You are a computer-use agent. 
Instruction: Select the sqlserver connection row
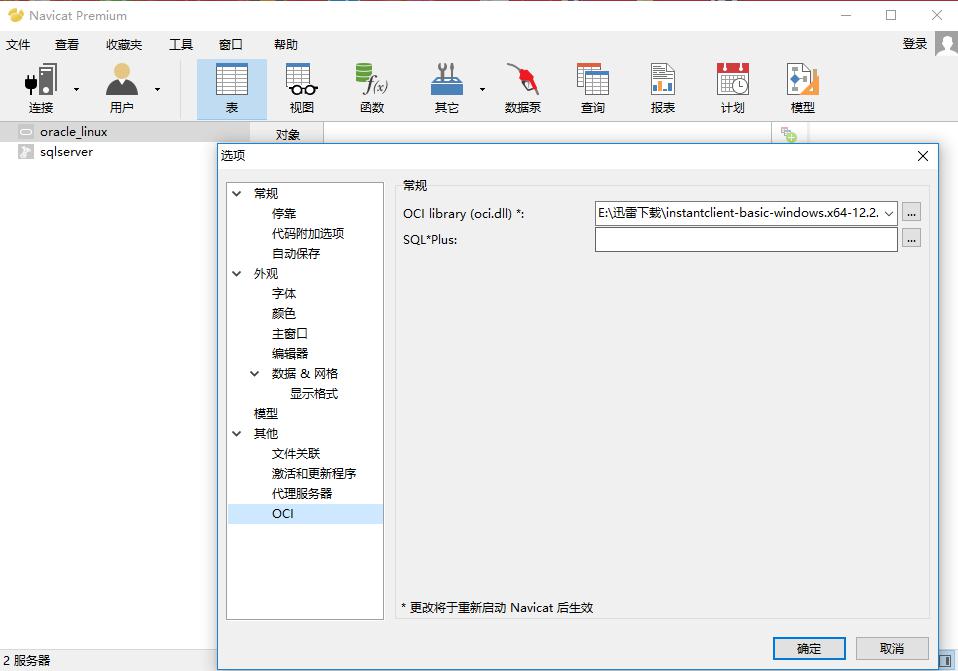[109, 152]
